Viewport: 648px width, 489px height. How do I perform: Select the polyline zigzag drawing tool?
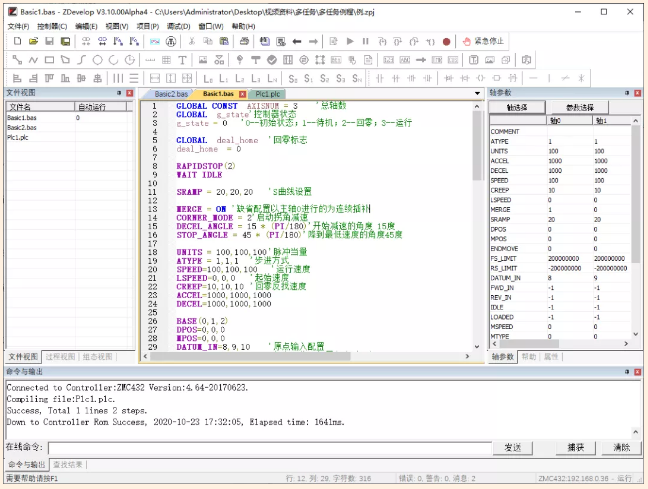[x=33, y=60]
